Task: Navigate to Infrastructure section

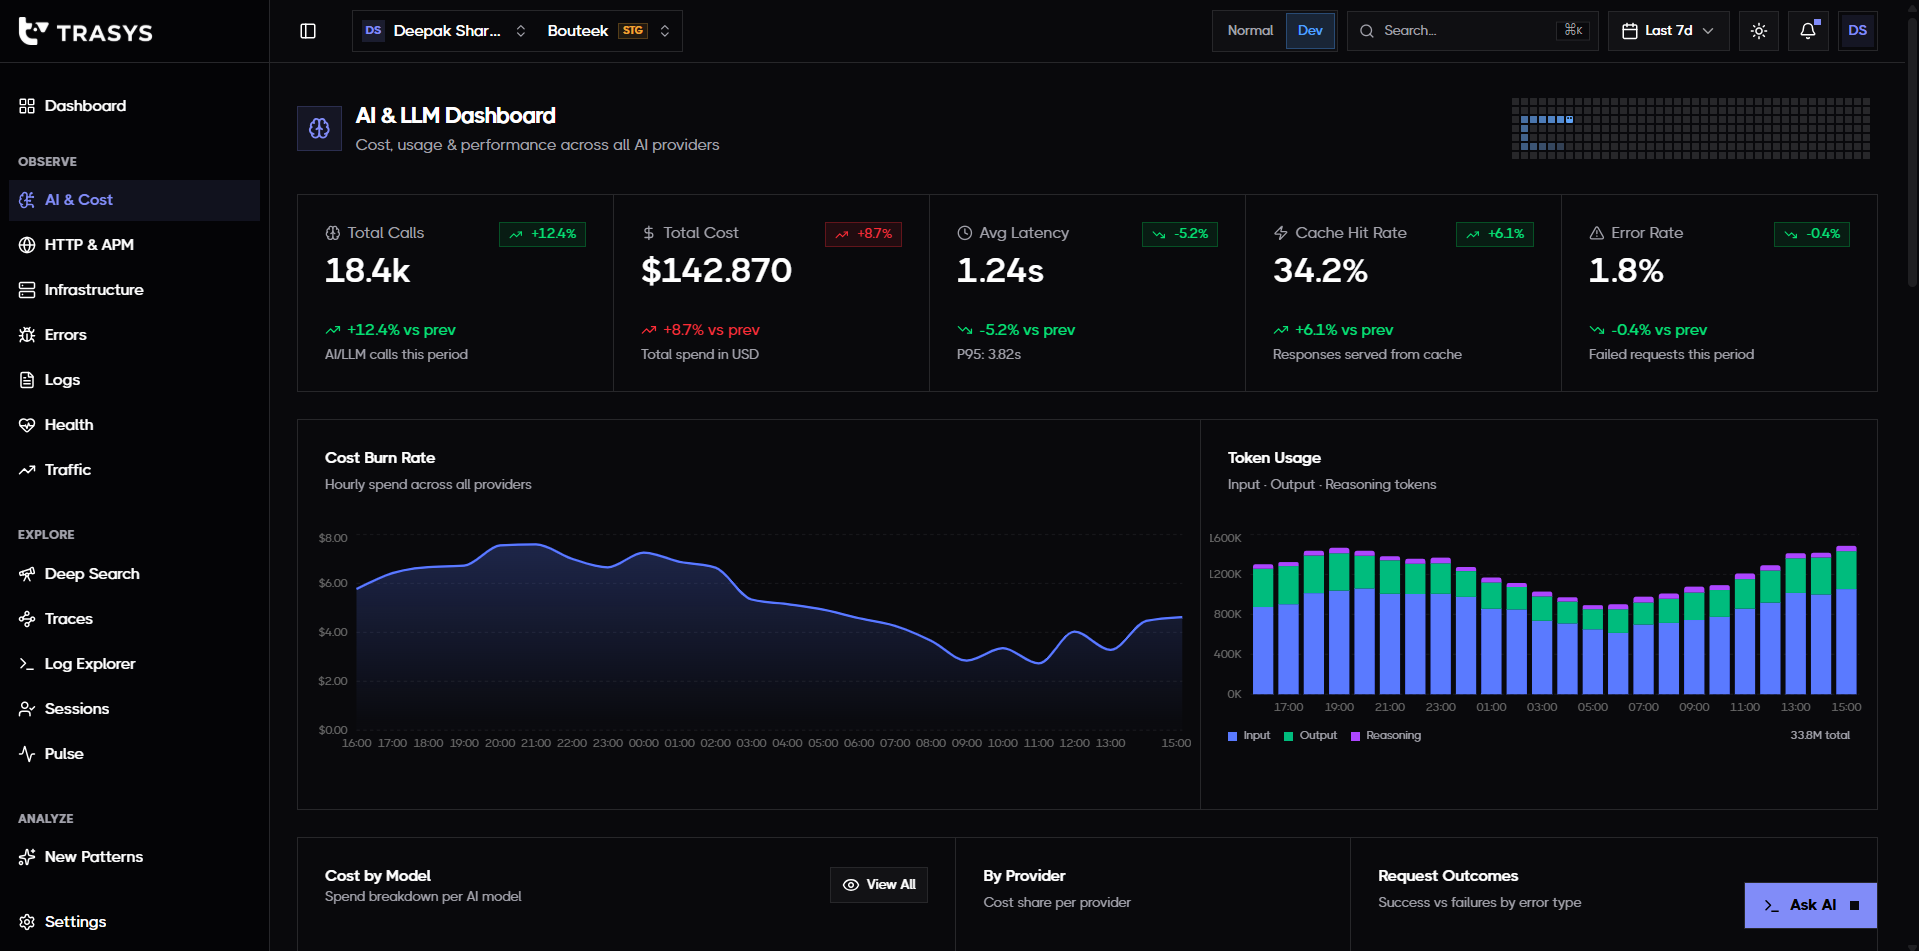Action: click(134, 290)
